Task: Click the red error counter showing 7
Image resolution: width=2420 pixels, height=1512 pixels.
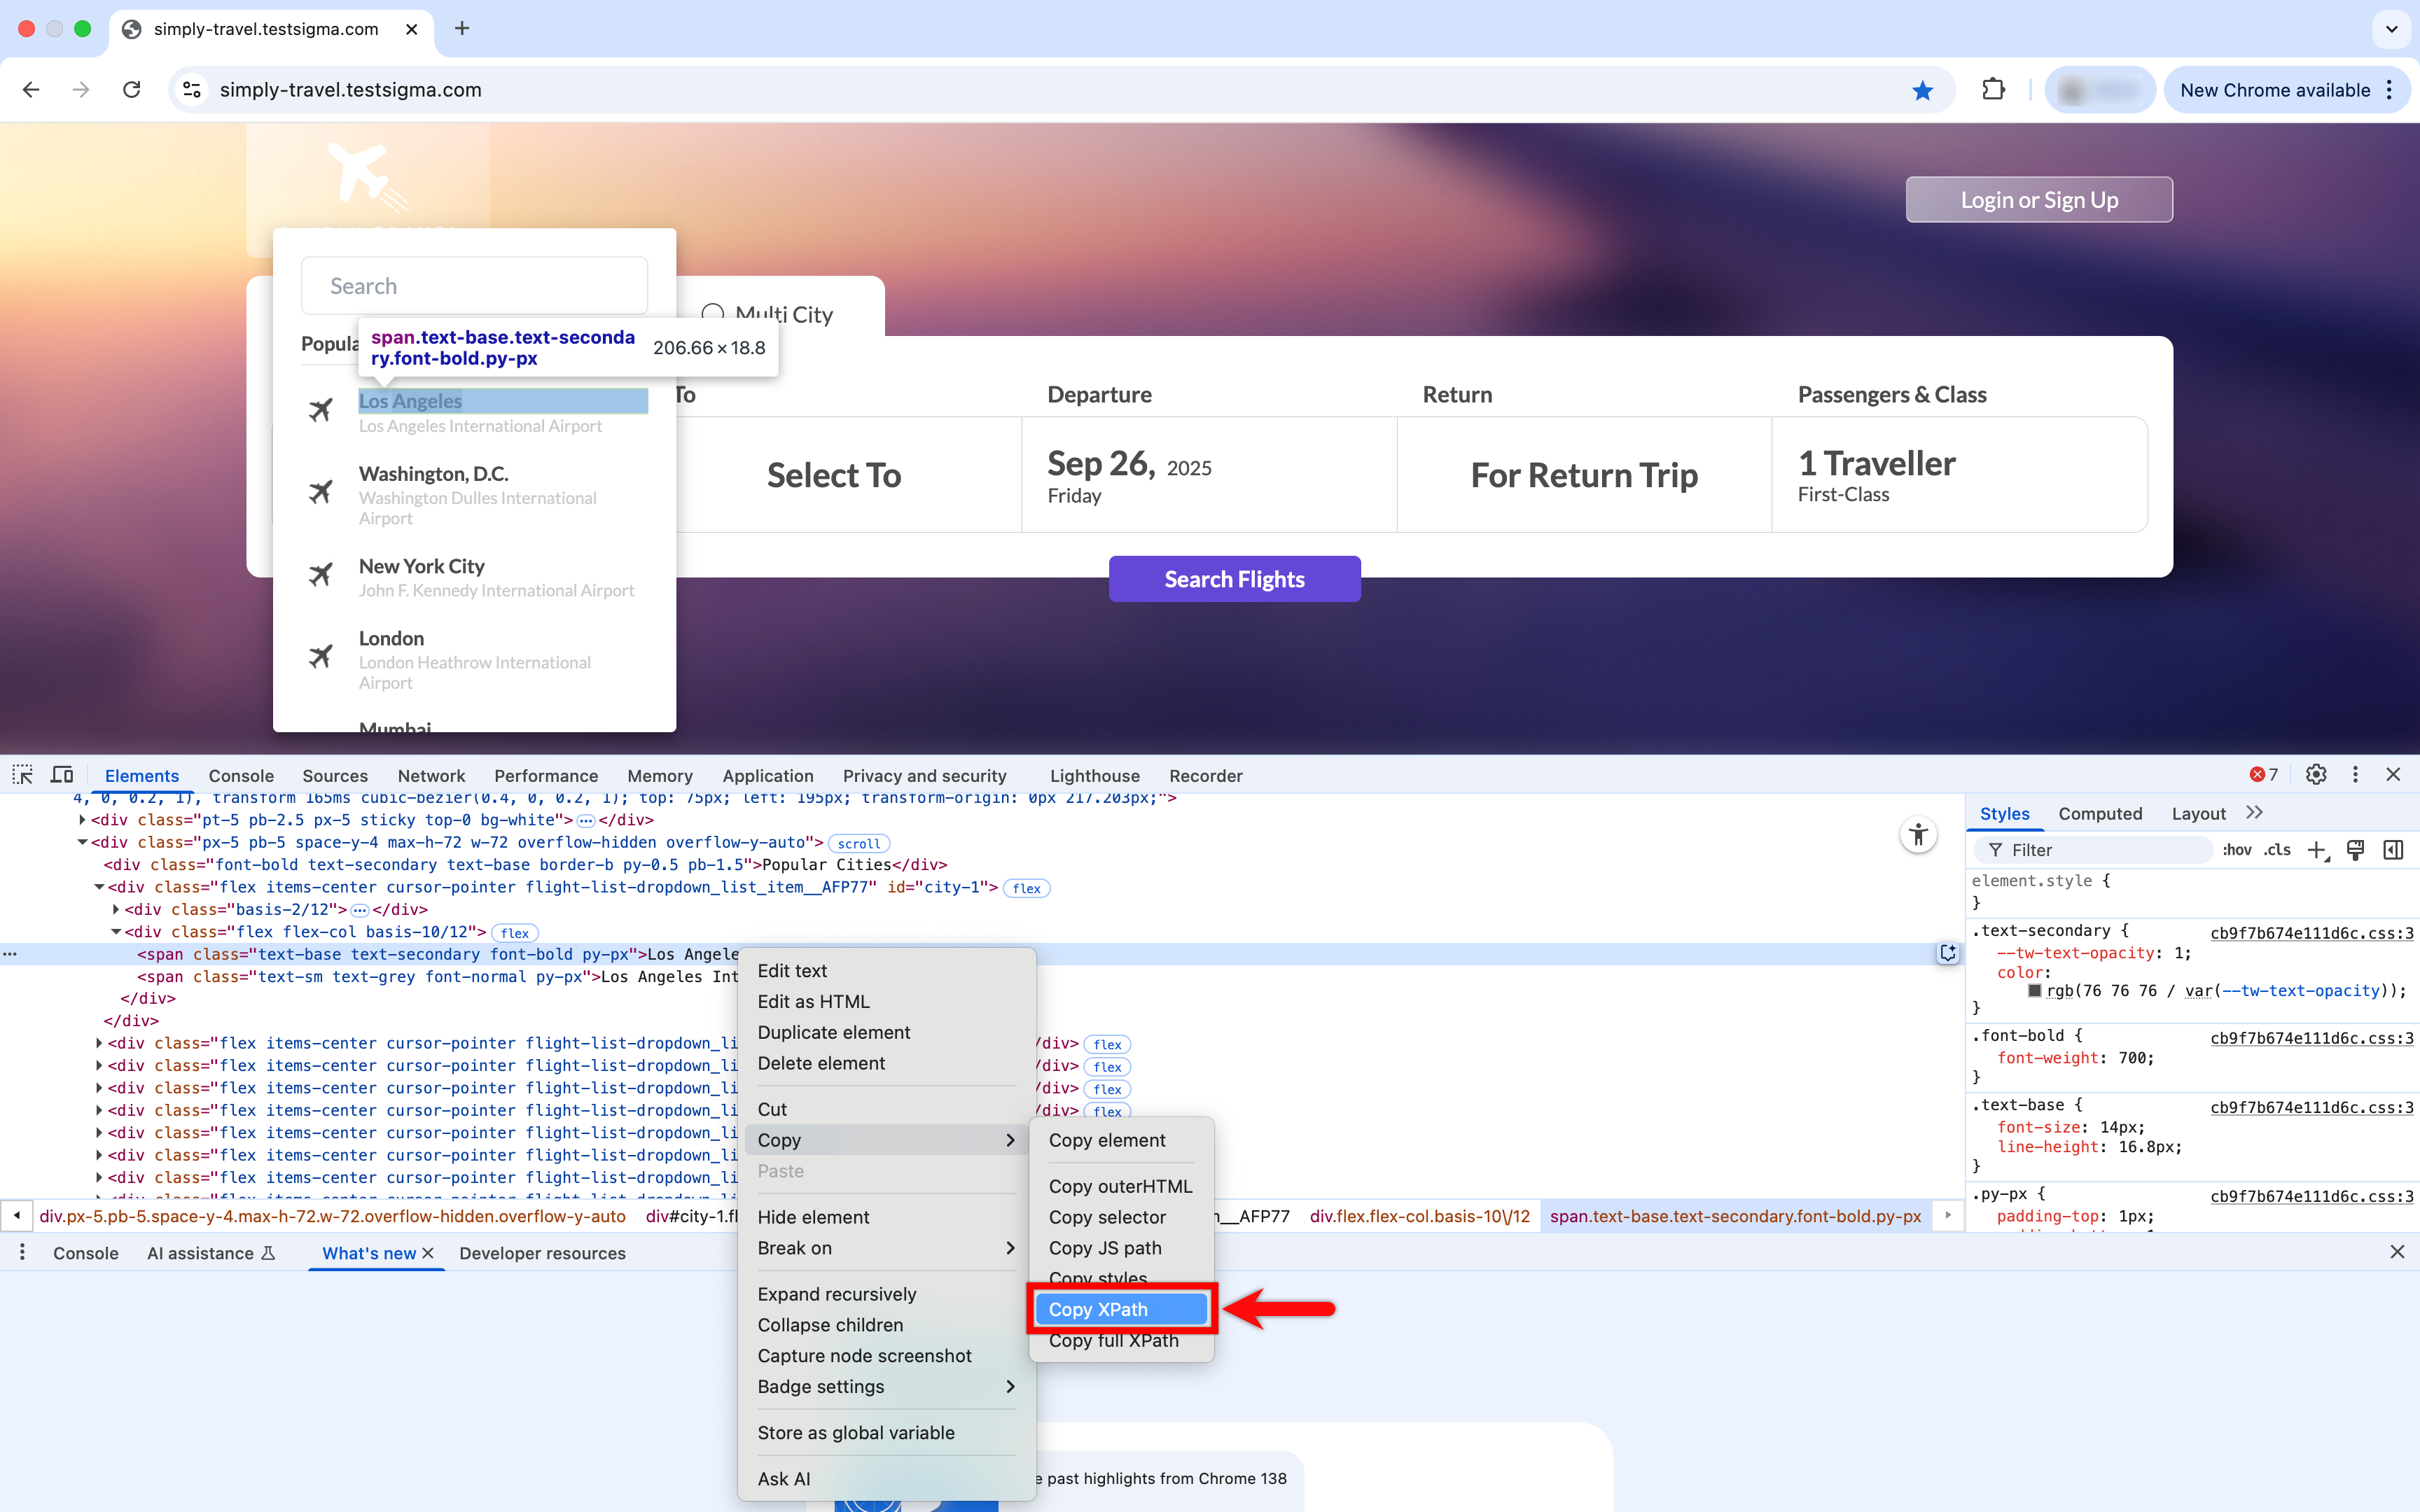Action: coord(2263,775)
